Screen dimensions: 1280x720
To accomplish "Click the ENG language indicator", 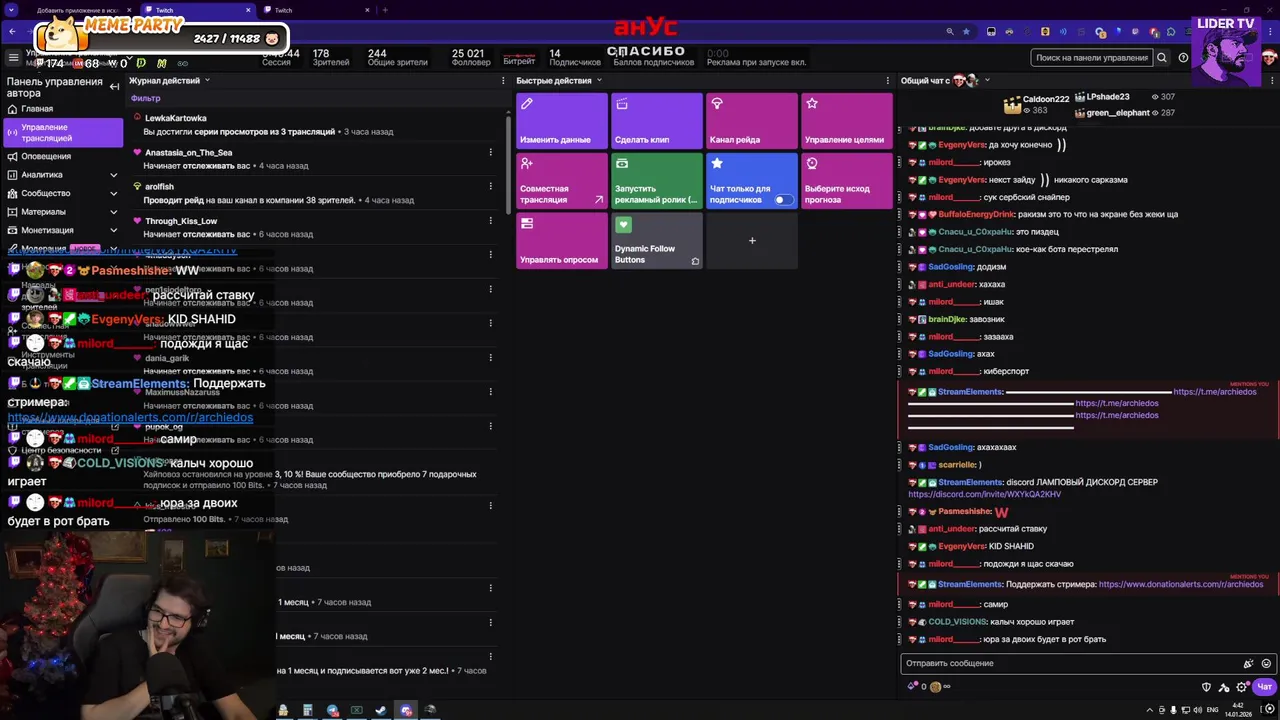I will (x=1213, y=710).
